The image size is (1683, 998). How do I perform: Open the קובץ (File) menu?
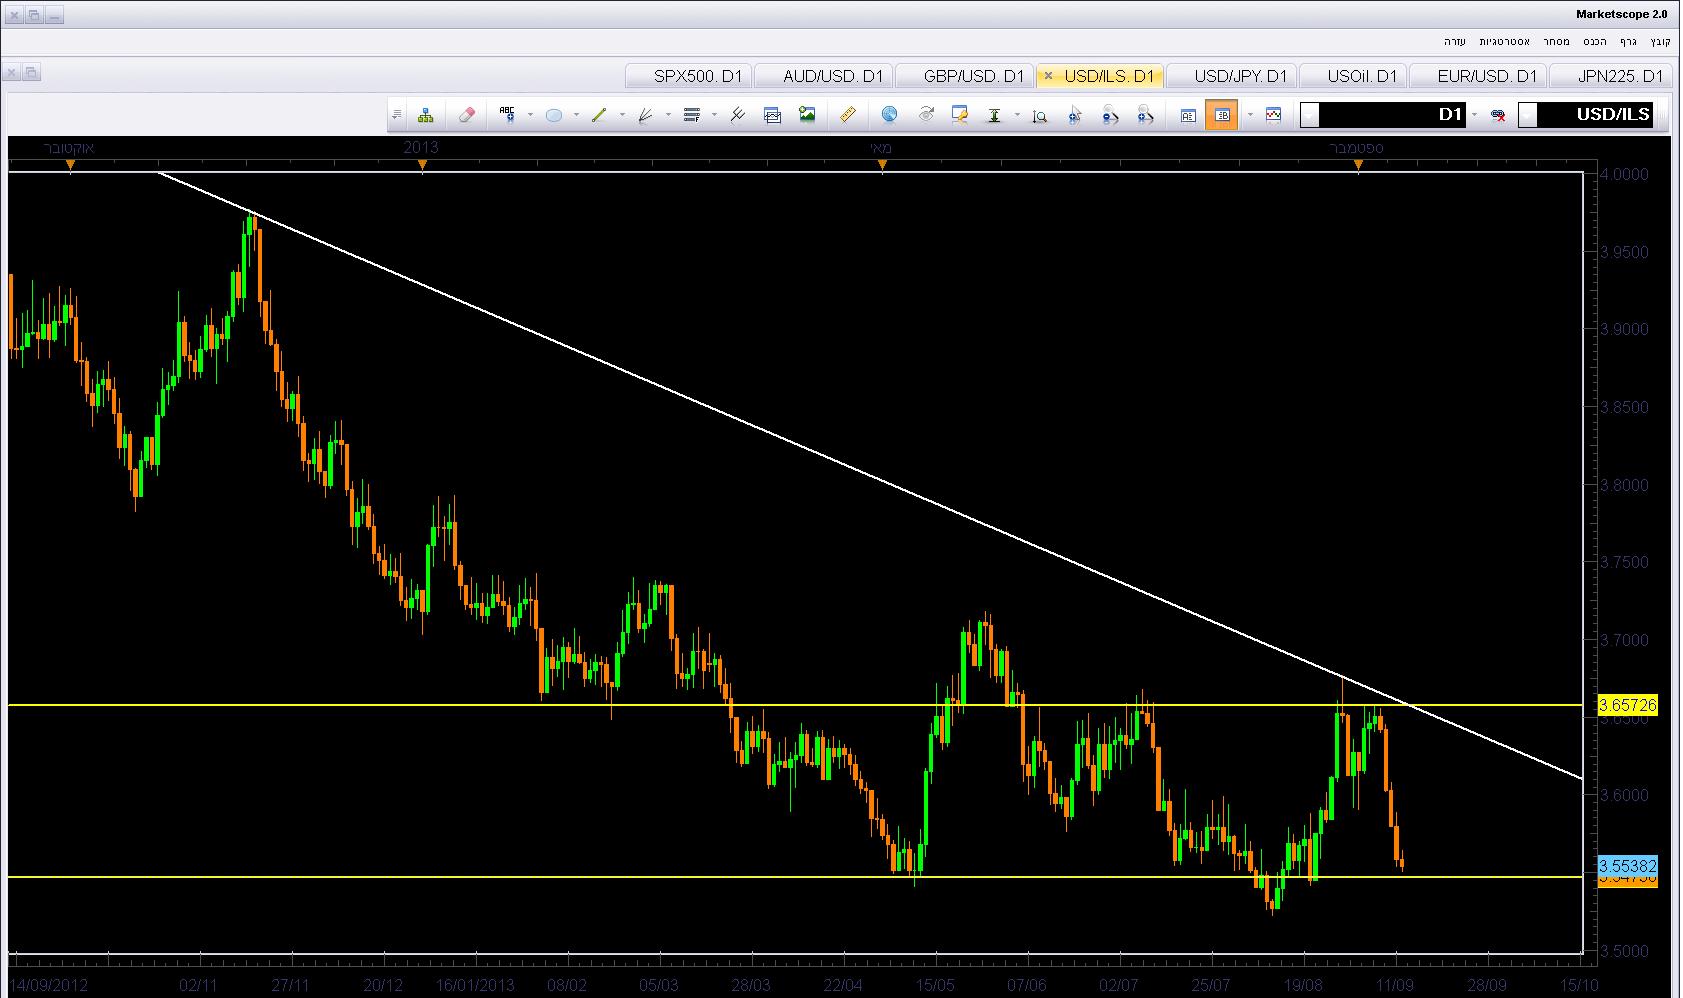coord(1660,41)
